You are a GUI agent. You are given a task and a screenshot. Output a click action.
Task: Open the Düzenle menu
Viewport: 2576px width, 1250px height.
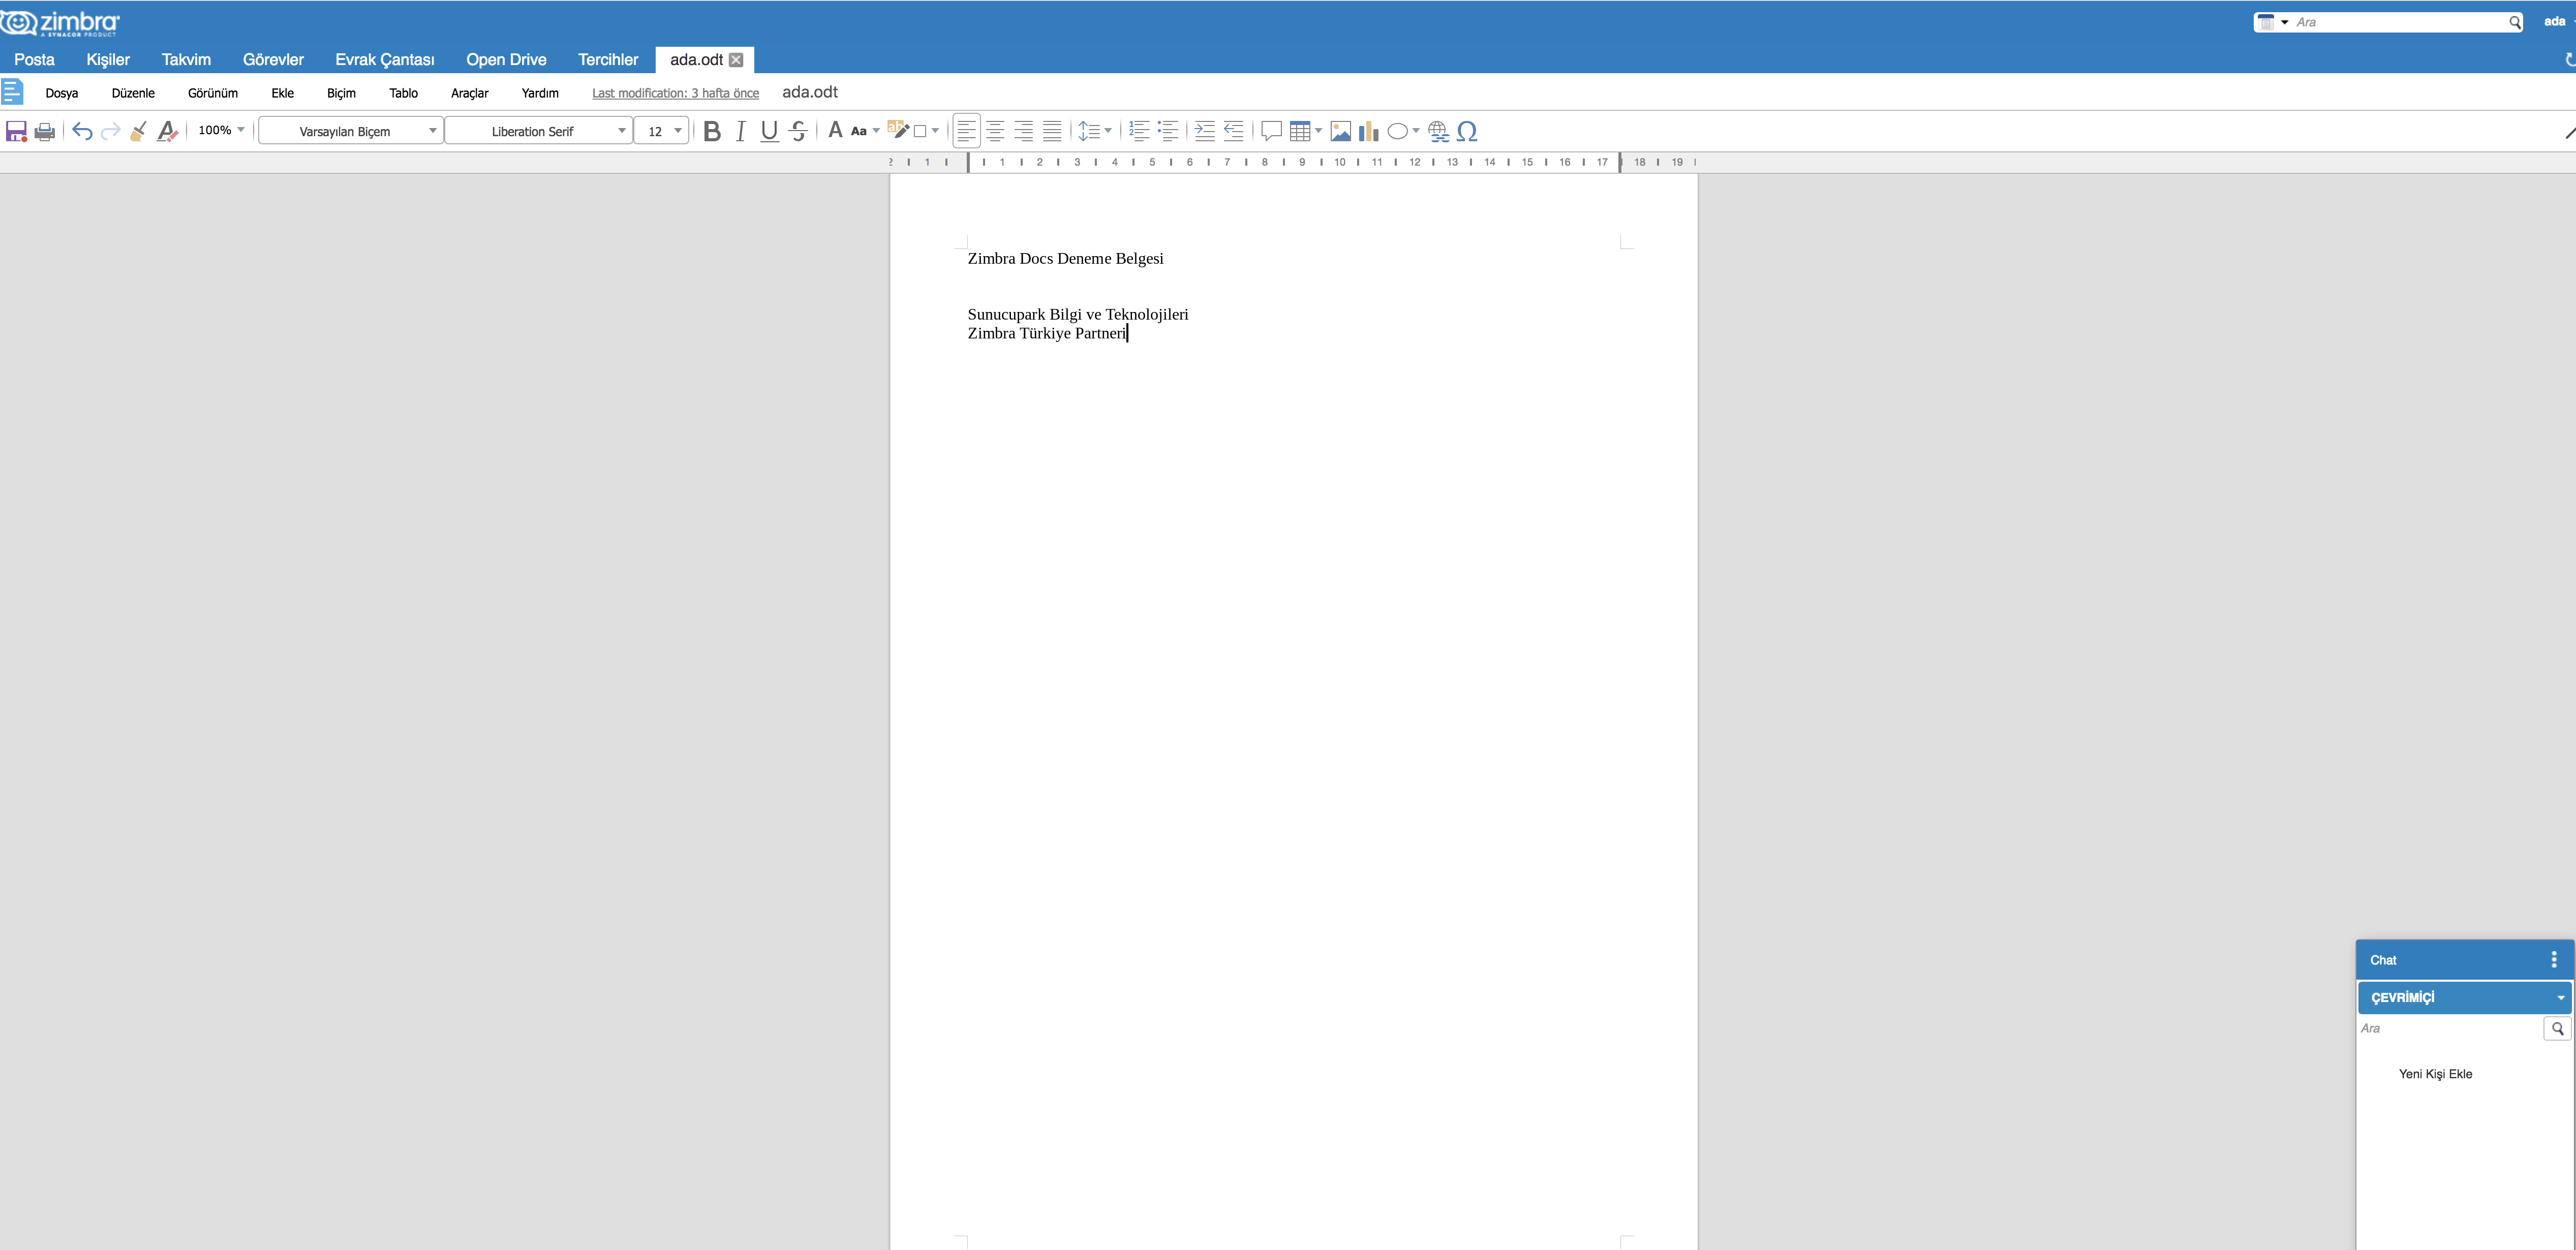coord(133,93)
